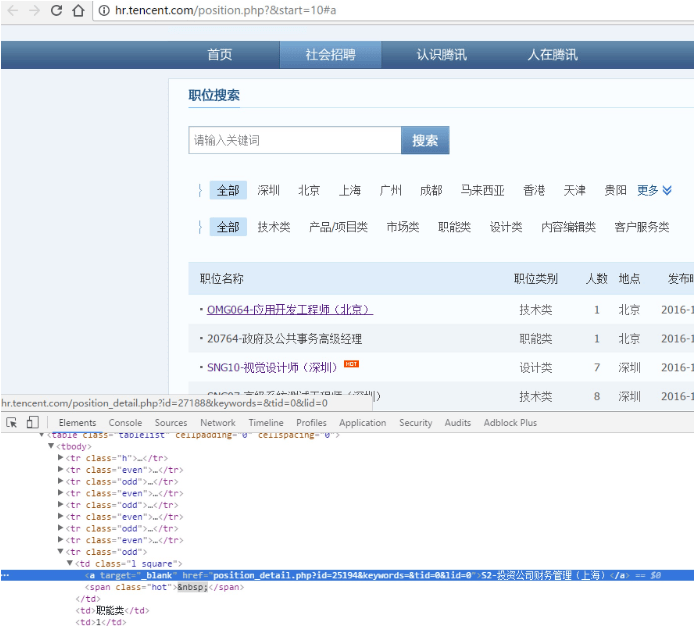Viewport: 697px width, 637px height.
Task: Filter by 内容编辑类 category
Action: 569,227
